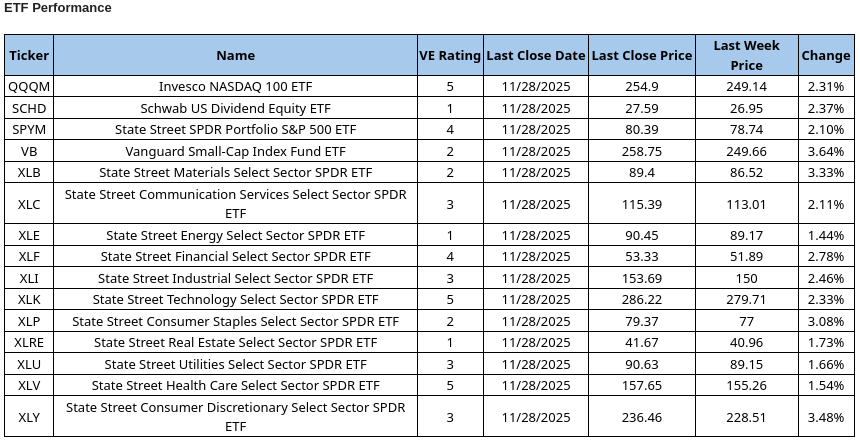Select the SPYM ticker cell
The image size is (860, 440).
pos(29,130)
